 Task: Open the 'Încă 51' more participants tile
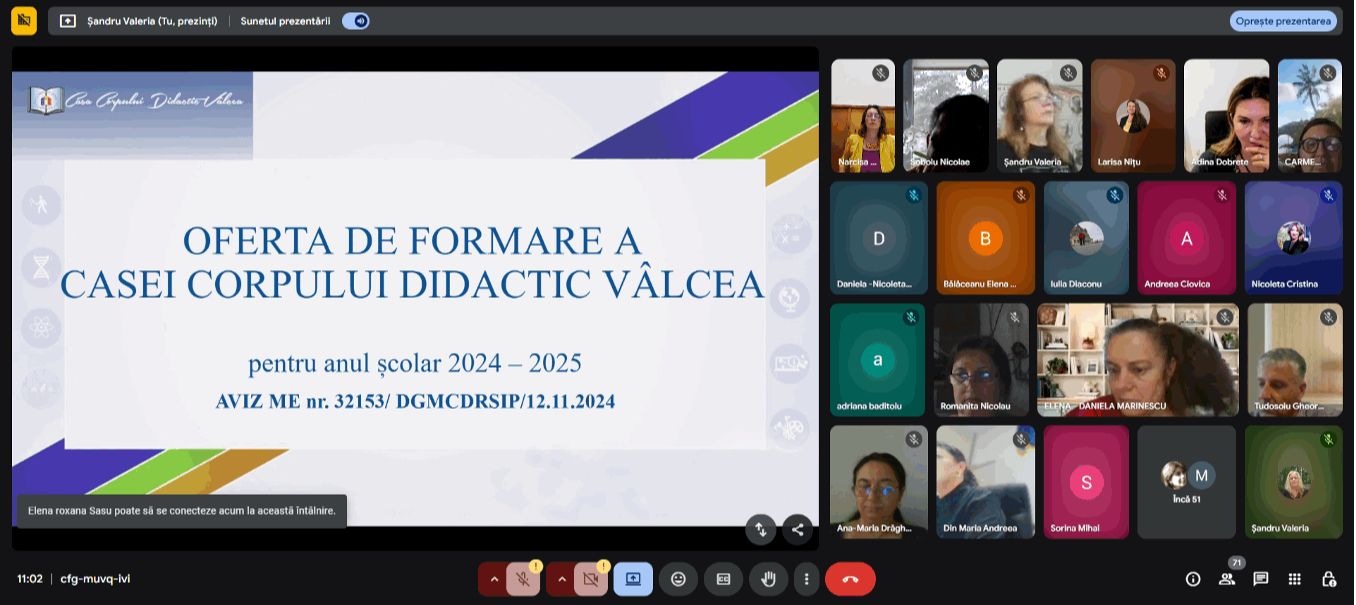pos(1187,482)
